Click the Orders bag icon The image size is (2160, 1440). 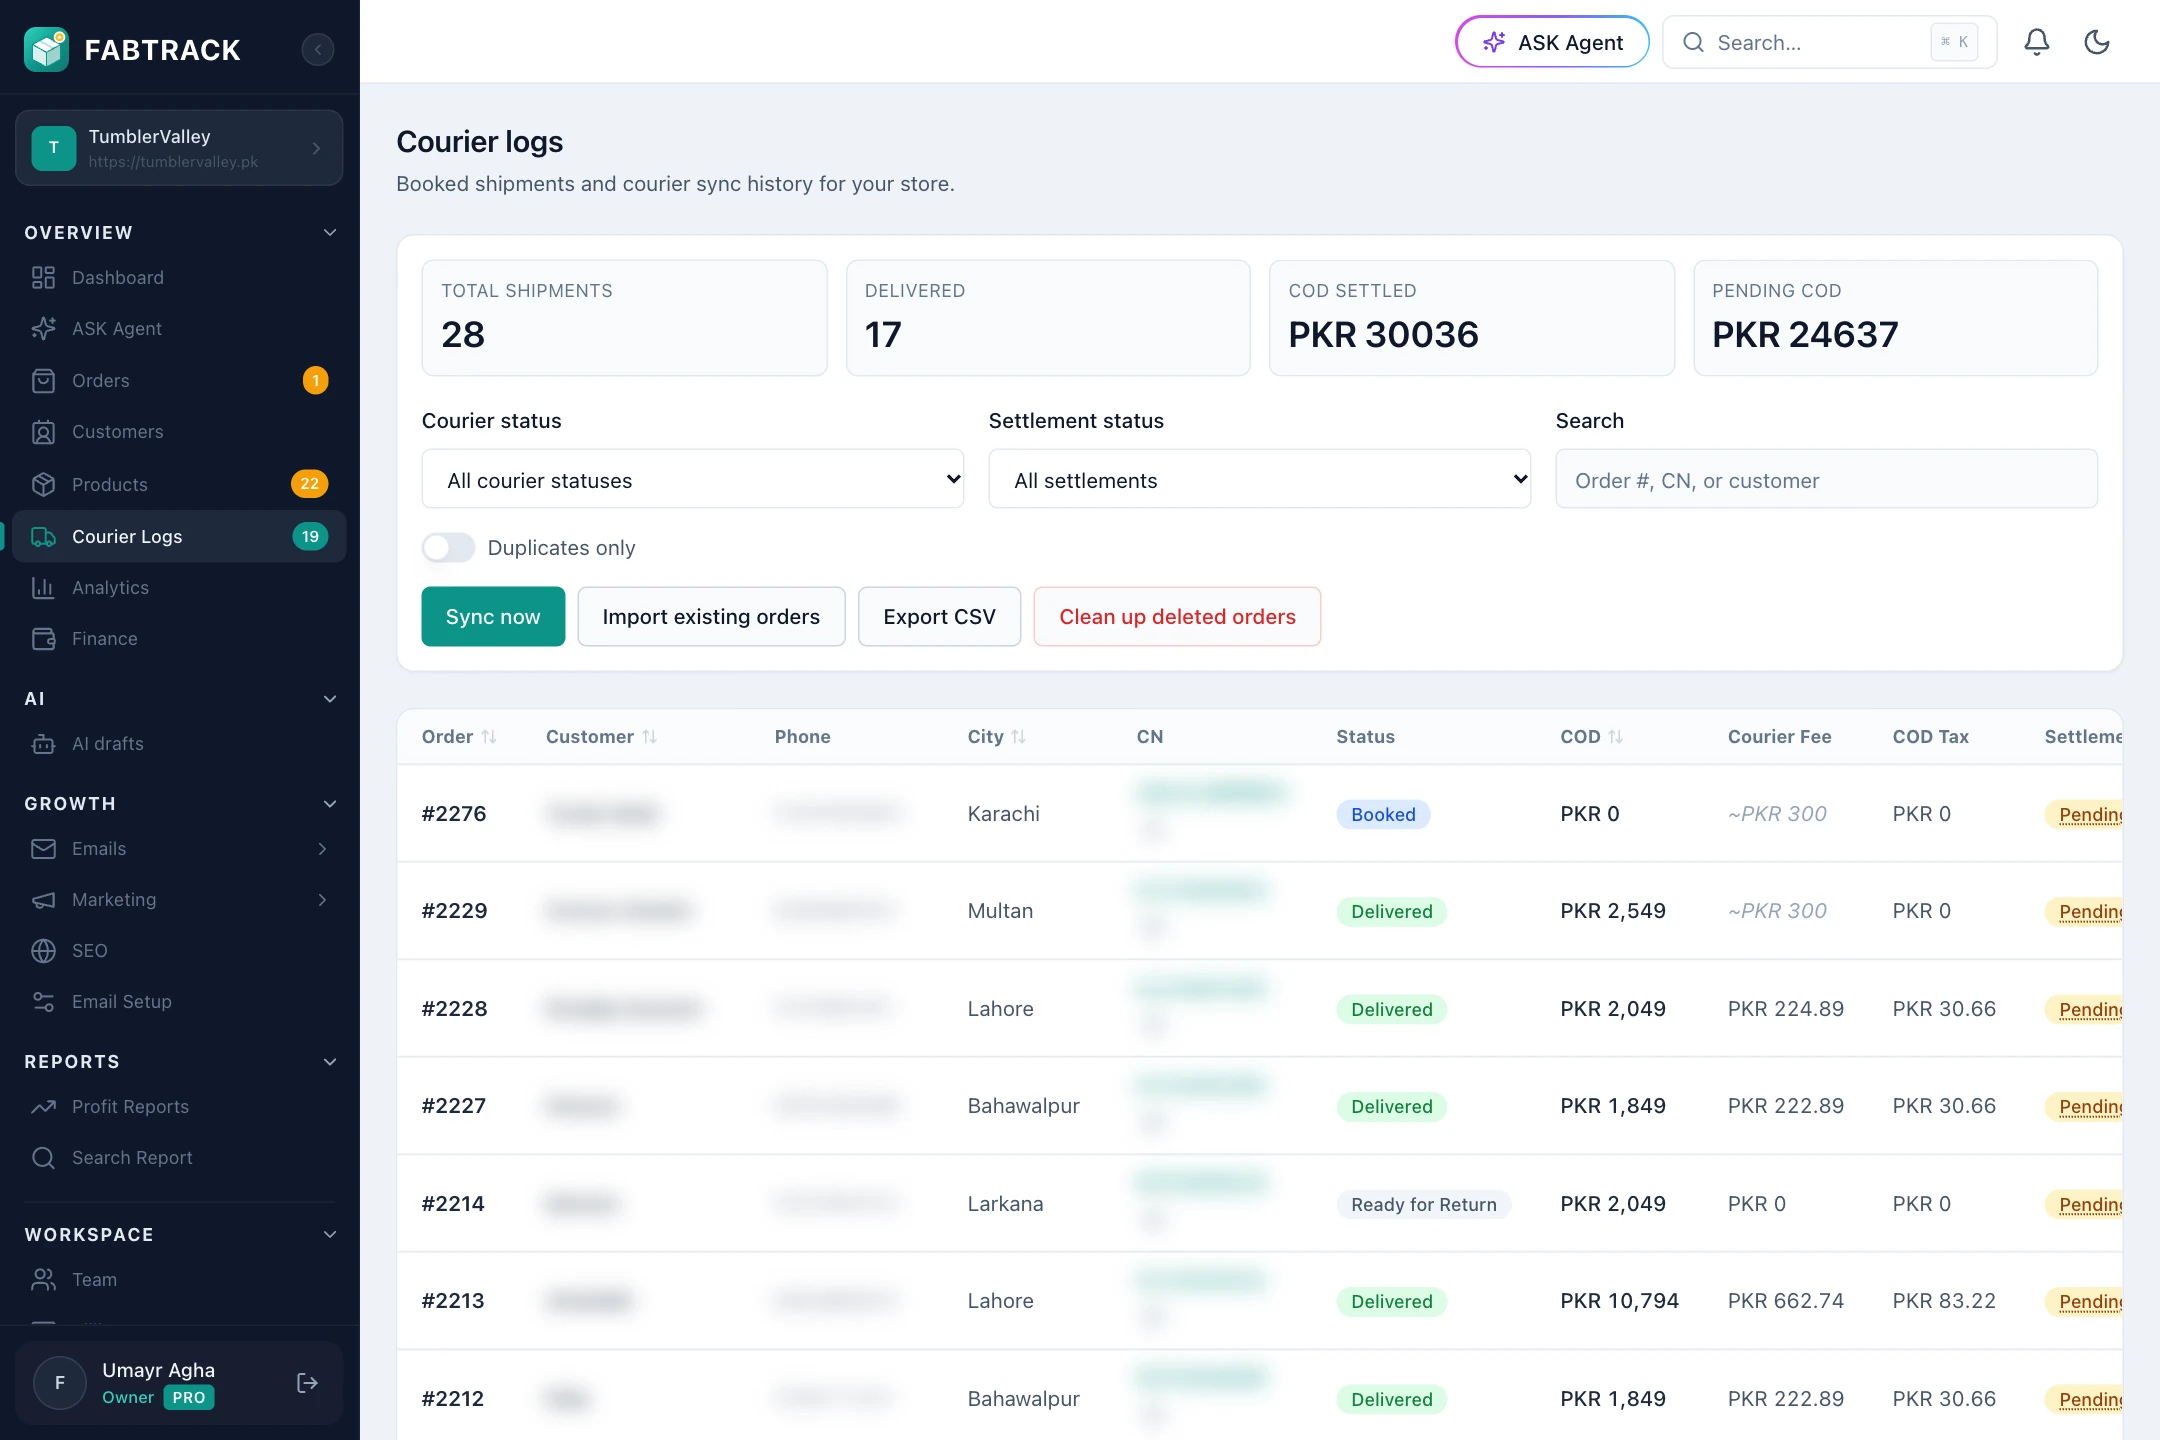click(x=43, y=381)
